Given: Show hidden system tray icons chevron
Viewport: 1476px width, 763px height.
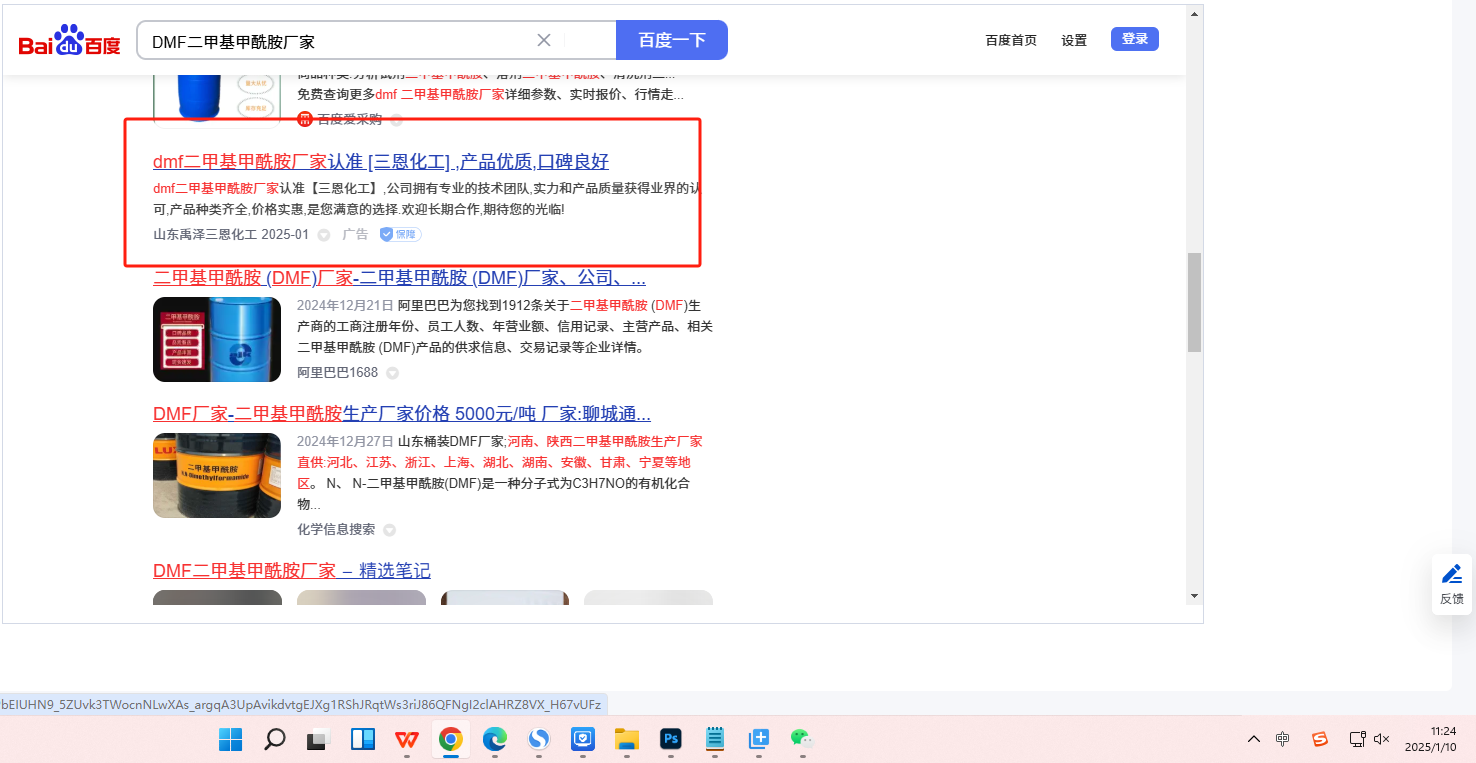Looking at the screenshot, I should pyautogui.click(x=1253, y=739).
